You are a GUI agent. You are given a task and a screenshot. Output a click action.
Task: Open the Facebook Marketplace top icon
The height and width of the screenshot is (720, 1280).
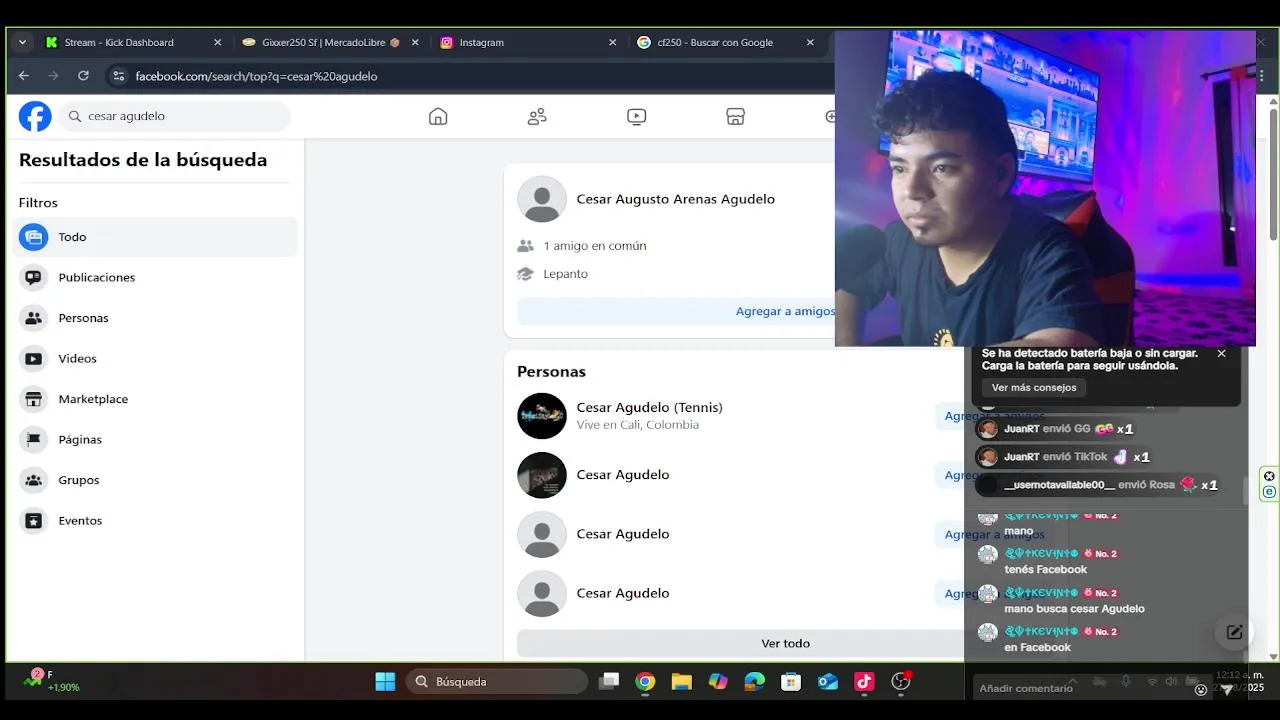[x=735, y=116]
